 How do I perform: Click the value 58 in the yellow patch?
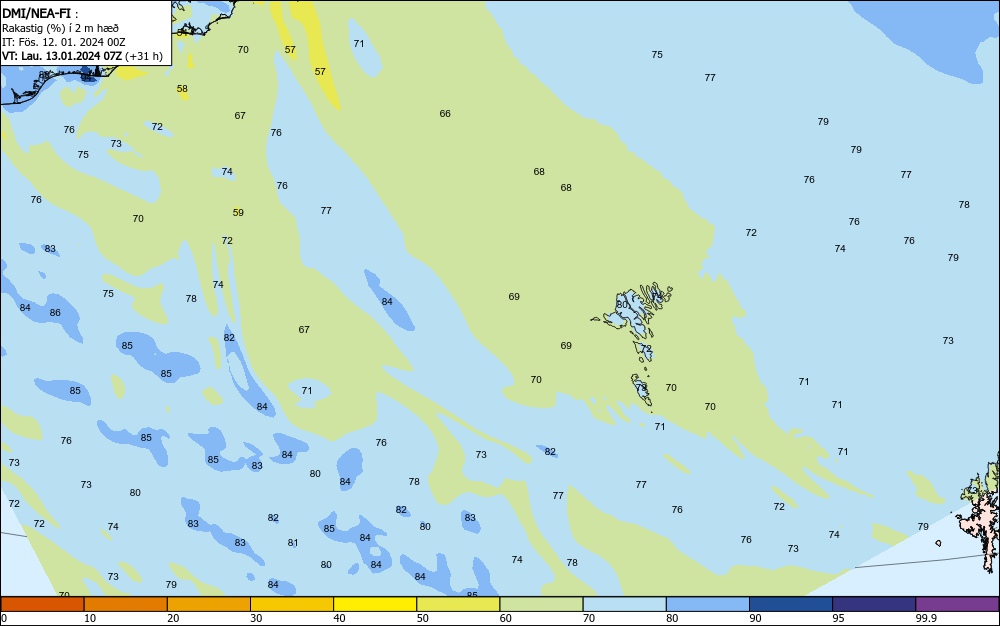pyautogui.click(x=182, y=89)
